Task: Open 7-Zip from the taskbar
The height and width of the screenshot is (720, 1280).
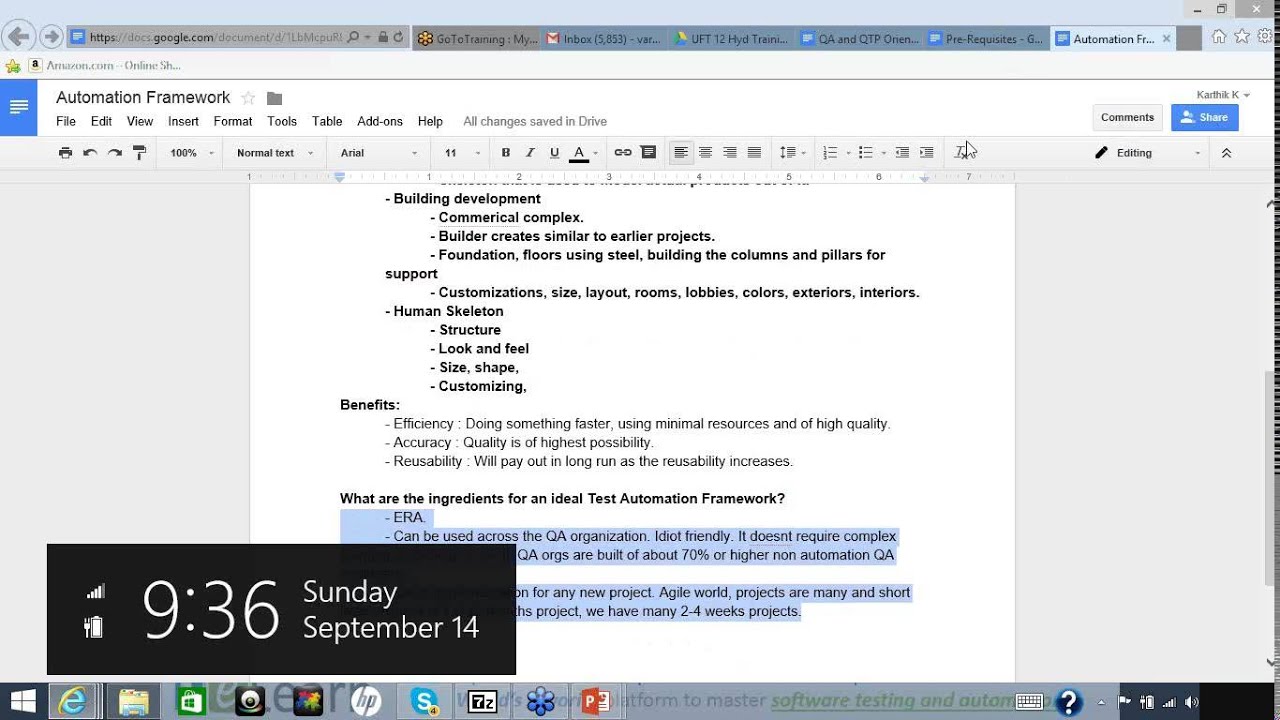Action: 483,702
